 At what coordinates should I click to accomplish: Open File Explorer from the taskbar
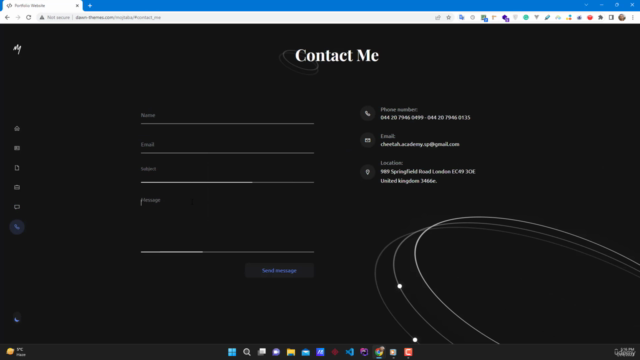(x=291, y=352)
